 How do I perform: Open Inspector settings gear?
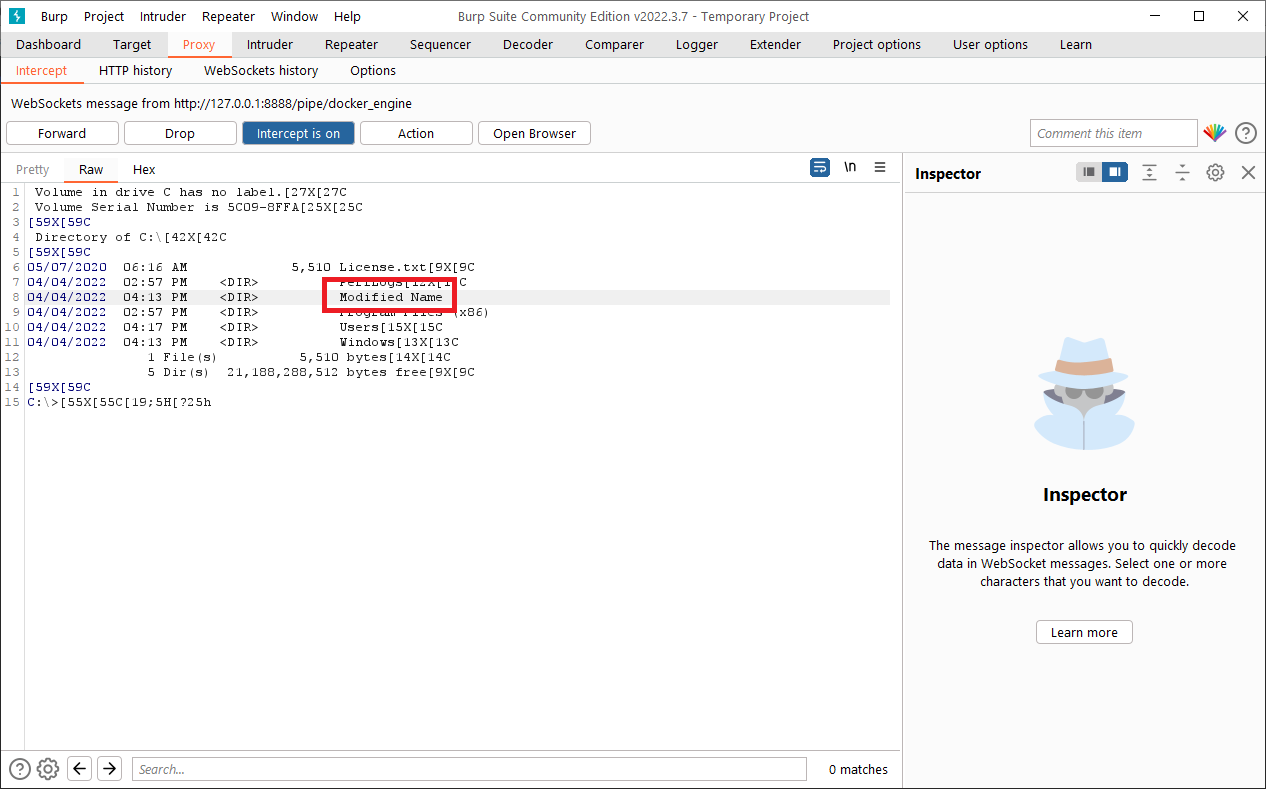1215,172
